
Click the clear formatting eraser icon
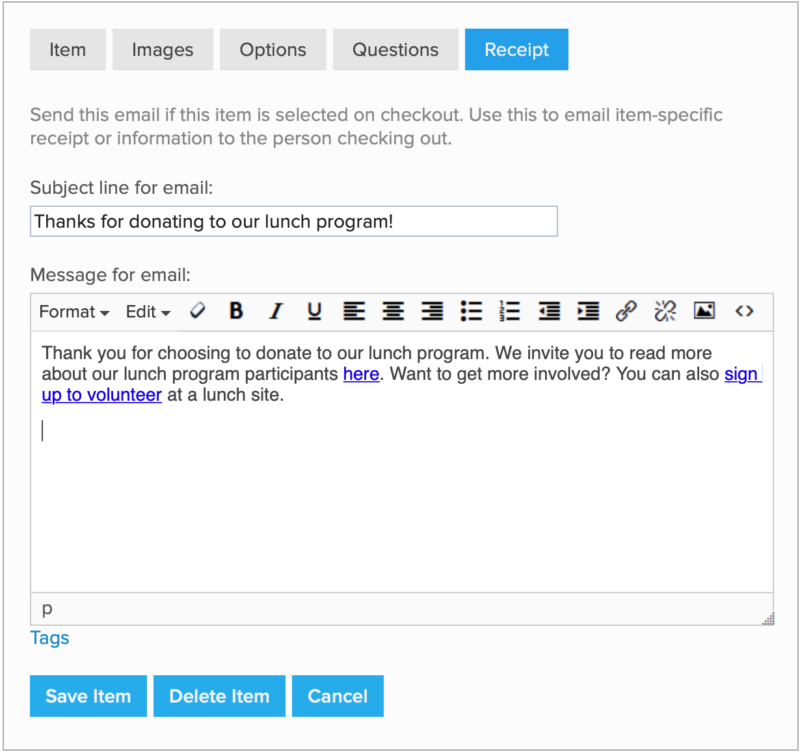point(198,311)
